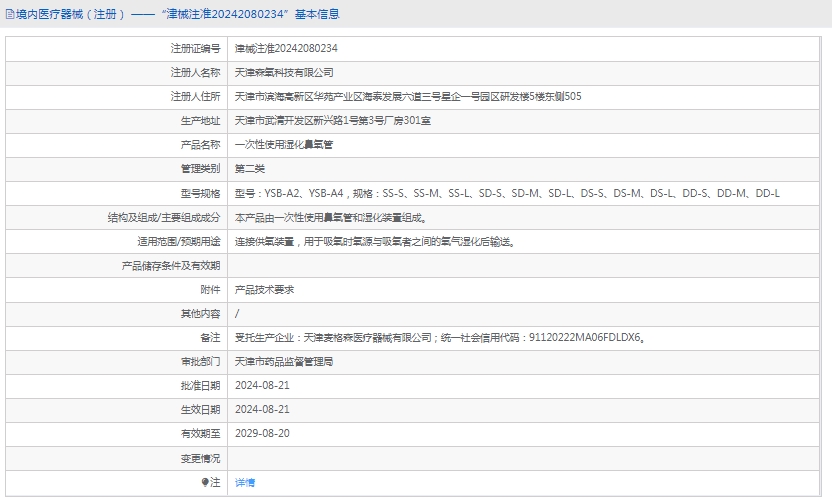Click the 第二类 management category value
Screen dimensions: 832x501
coord(250,168)
